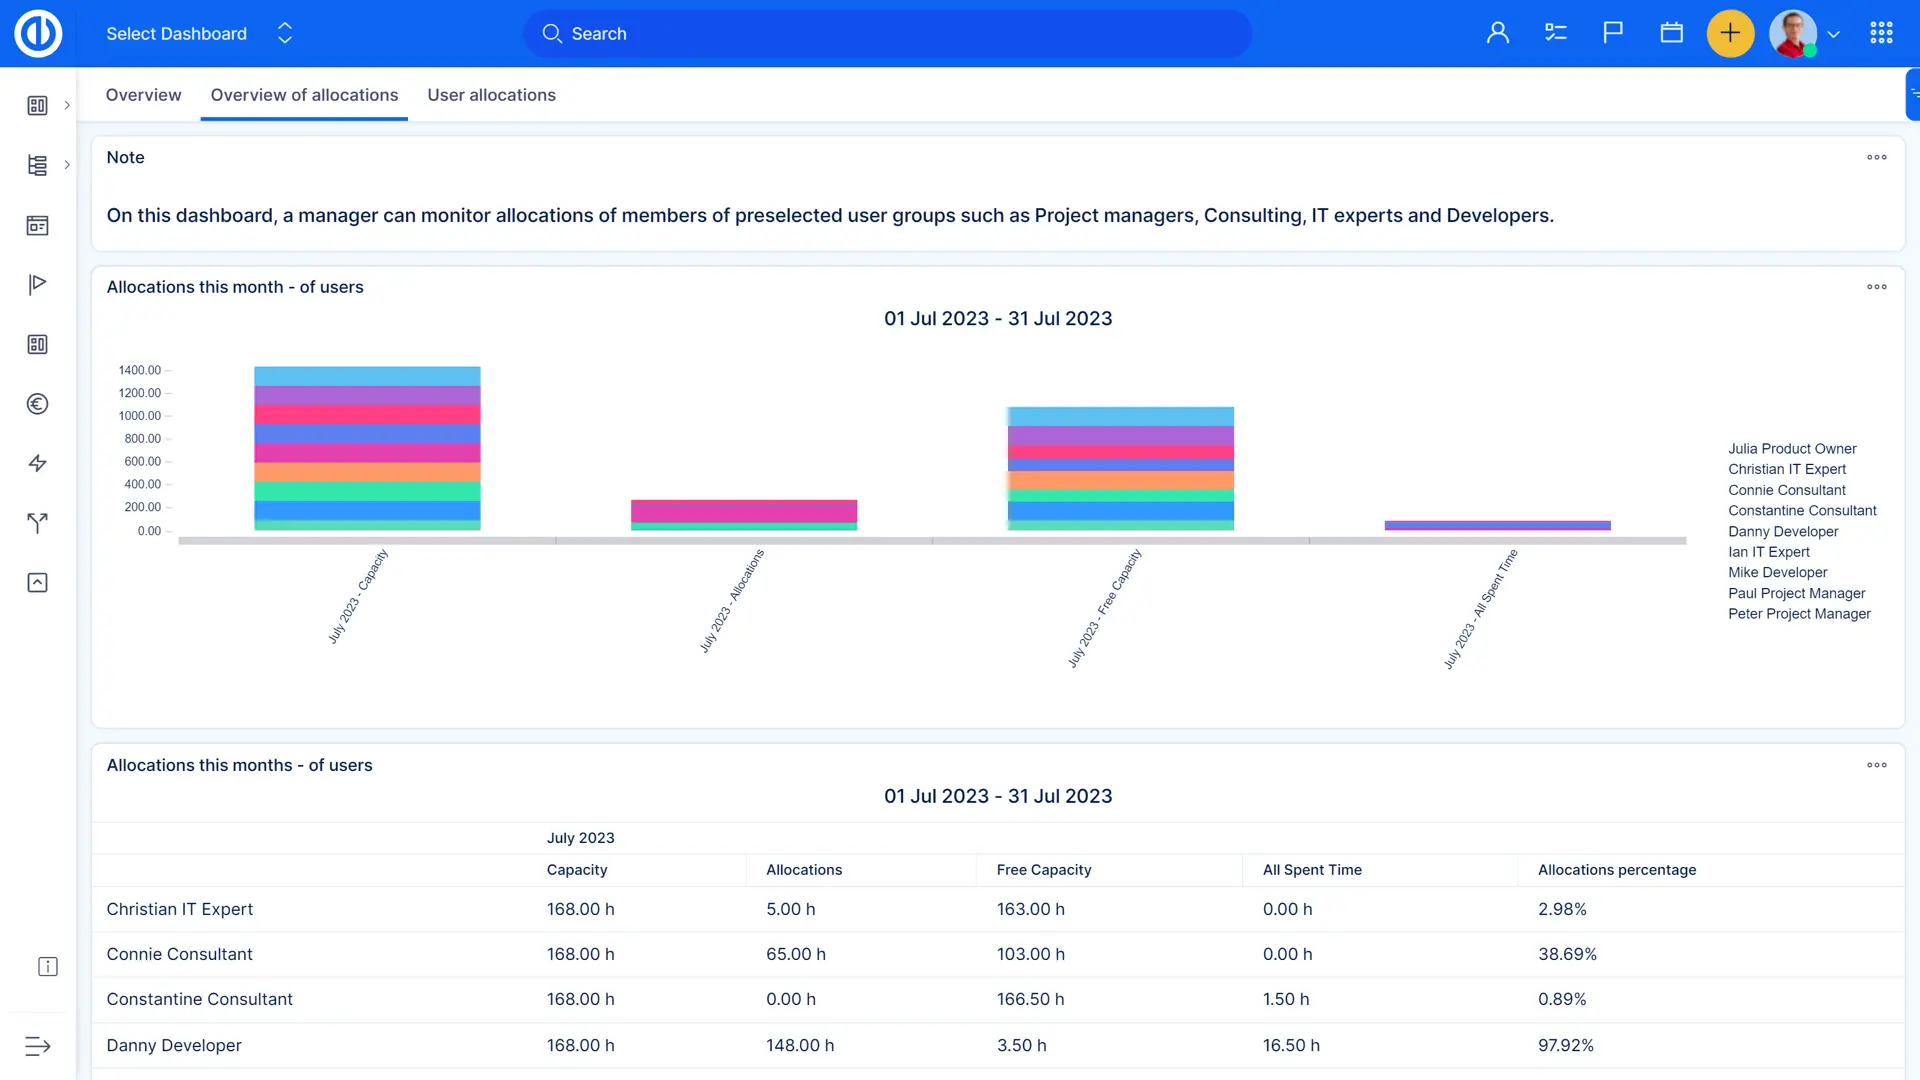Click the Search input field
This screenshot has height=1080, width=1920.
pos(887,33)
